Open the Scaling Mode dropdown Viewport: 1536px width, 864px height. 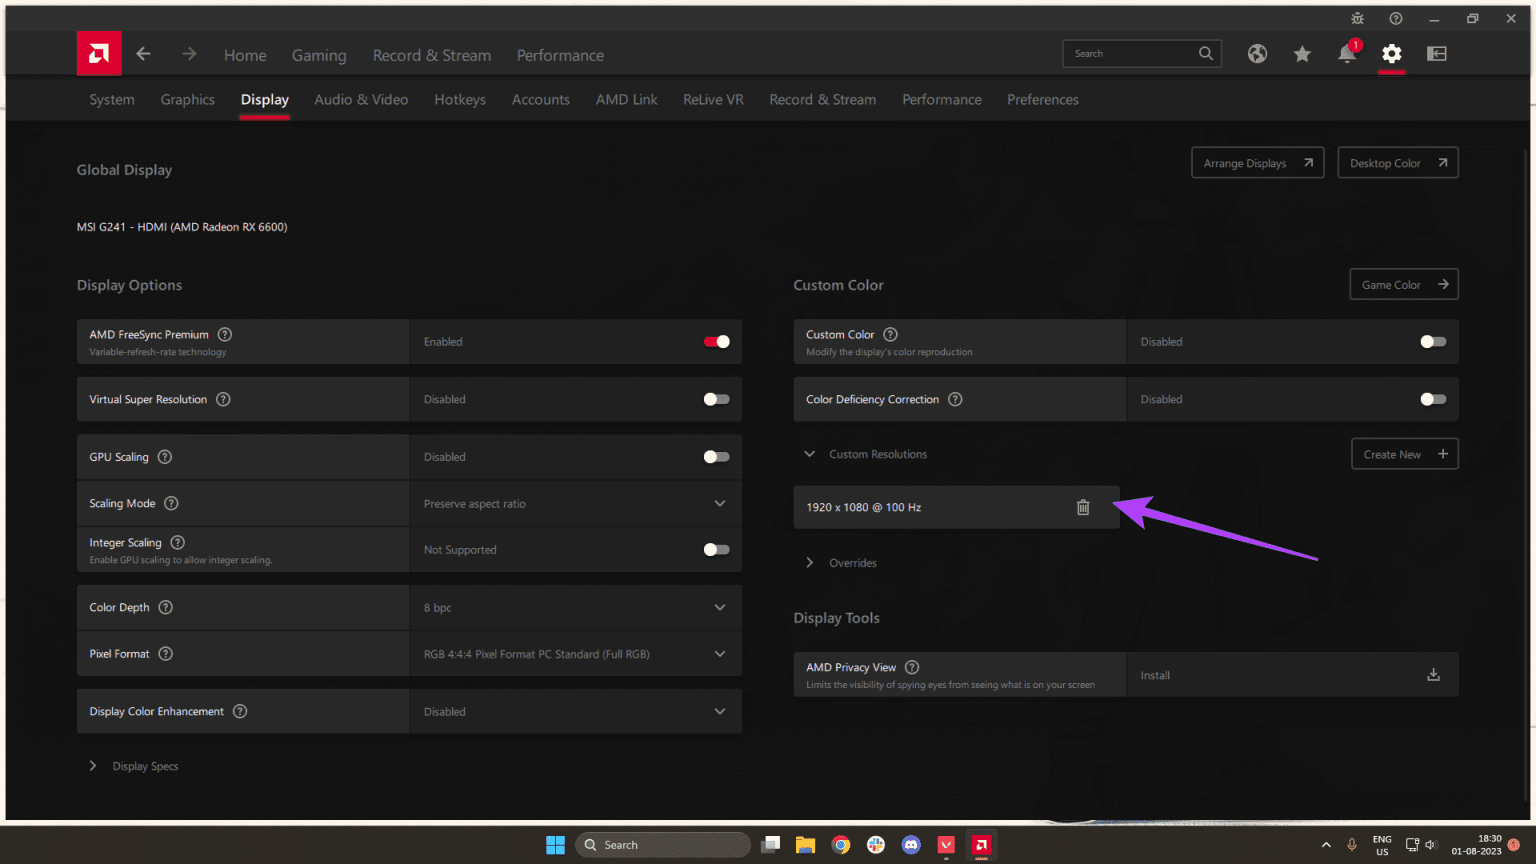pos(719,503)
